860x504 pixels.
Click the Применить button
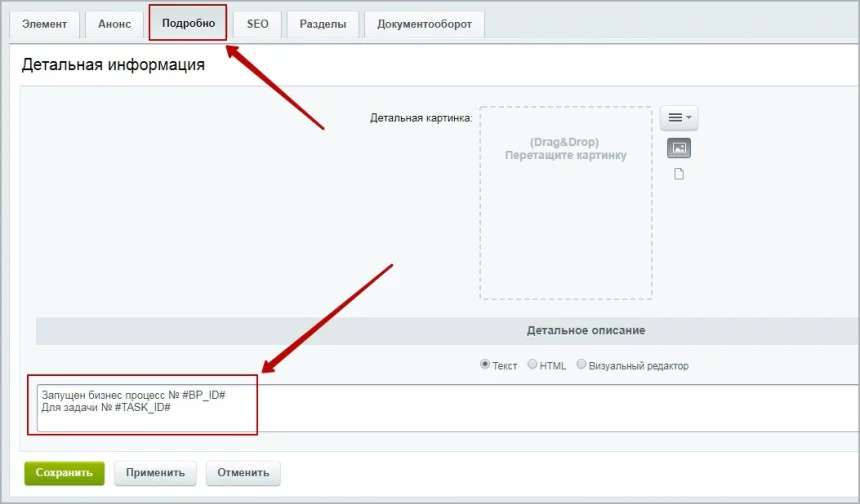(155, 473)
